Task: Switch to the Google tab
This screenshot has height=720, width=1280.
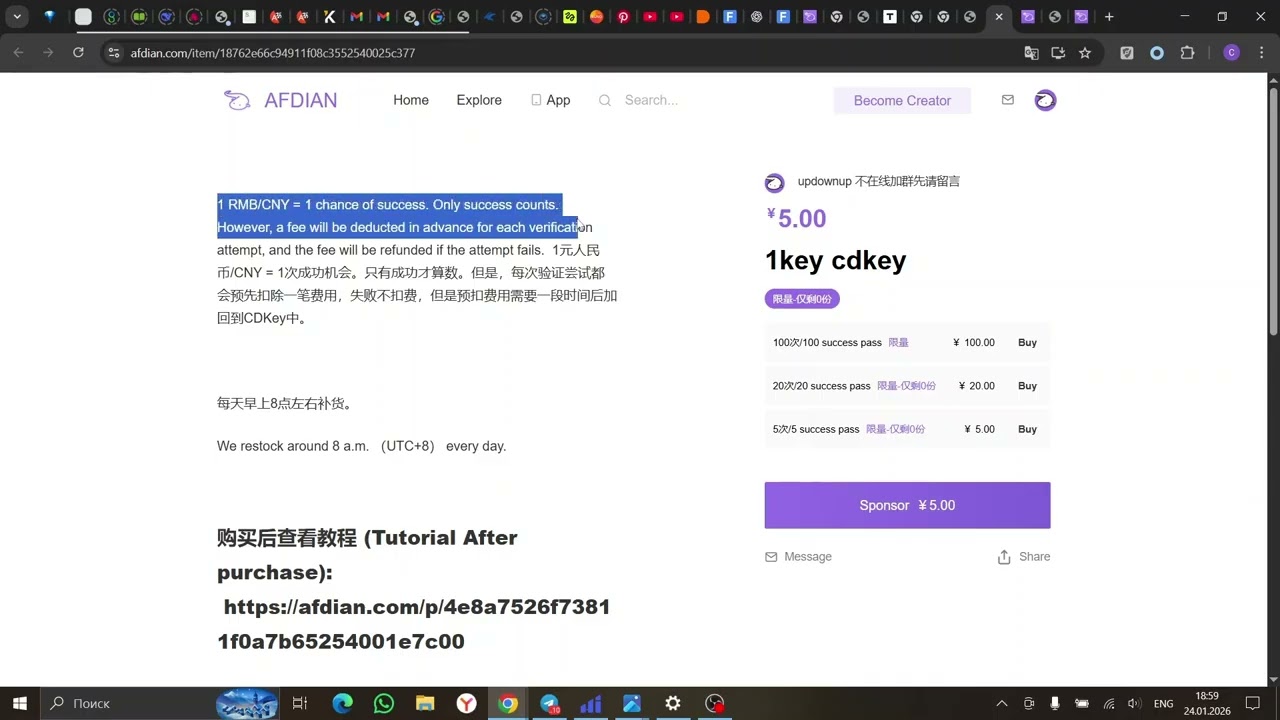Action: coord(437,17)
